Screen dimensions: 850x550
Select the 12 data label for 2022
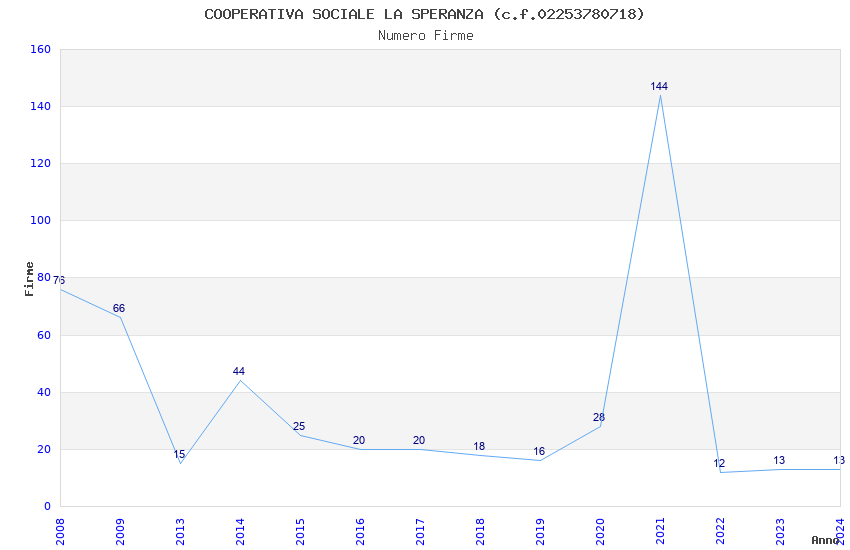pyautogui.click(x=719, y=463)
